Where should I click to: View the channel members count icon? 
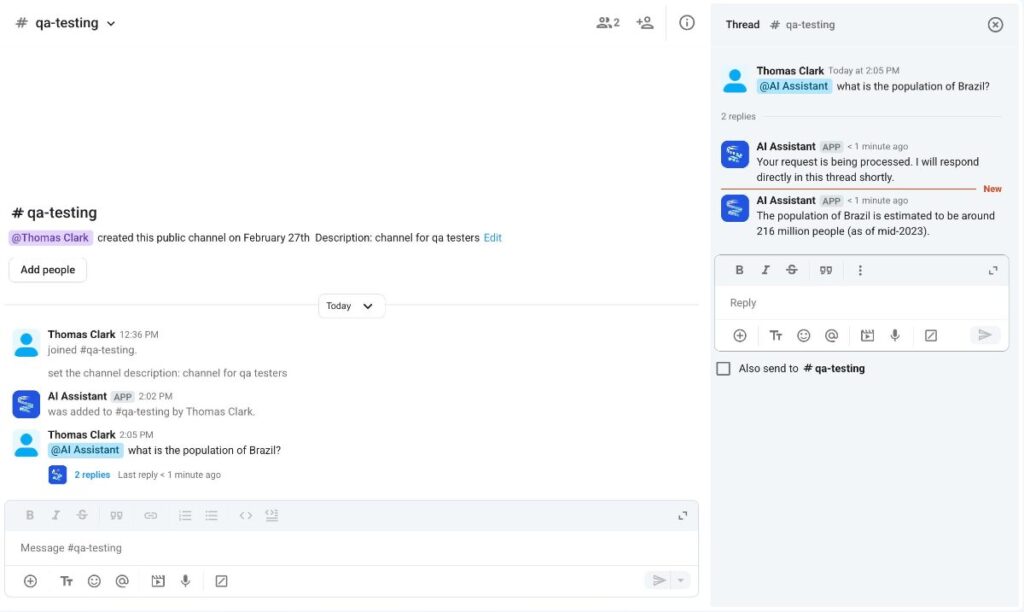608,23
